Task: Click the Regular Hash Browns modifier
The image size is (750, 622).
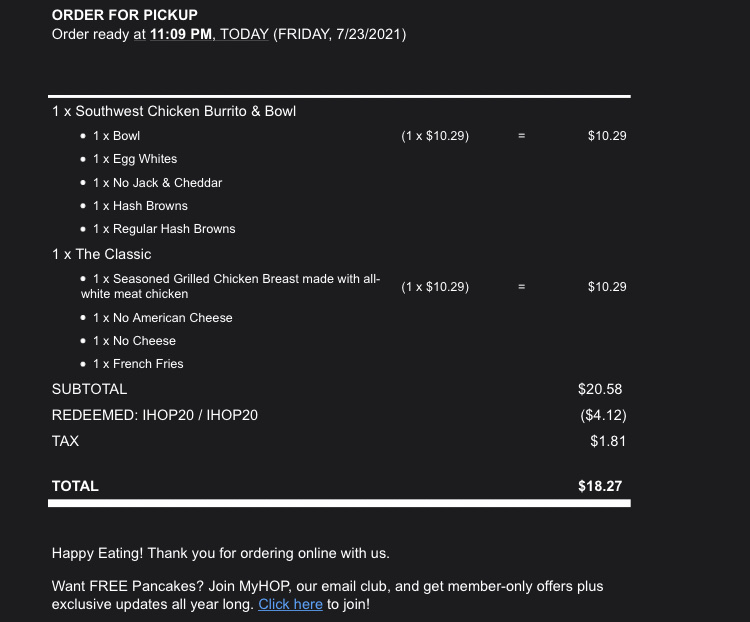Action: pos(164,229)
